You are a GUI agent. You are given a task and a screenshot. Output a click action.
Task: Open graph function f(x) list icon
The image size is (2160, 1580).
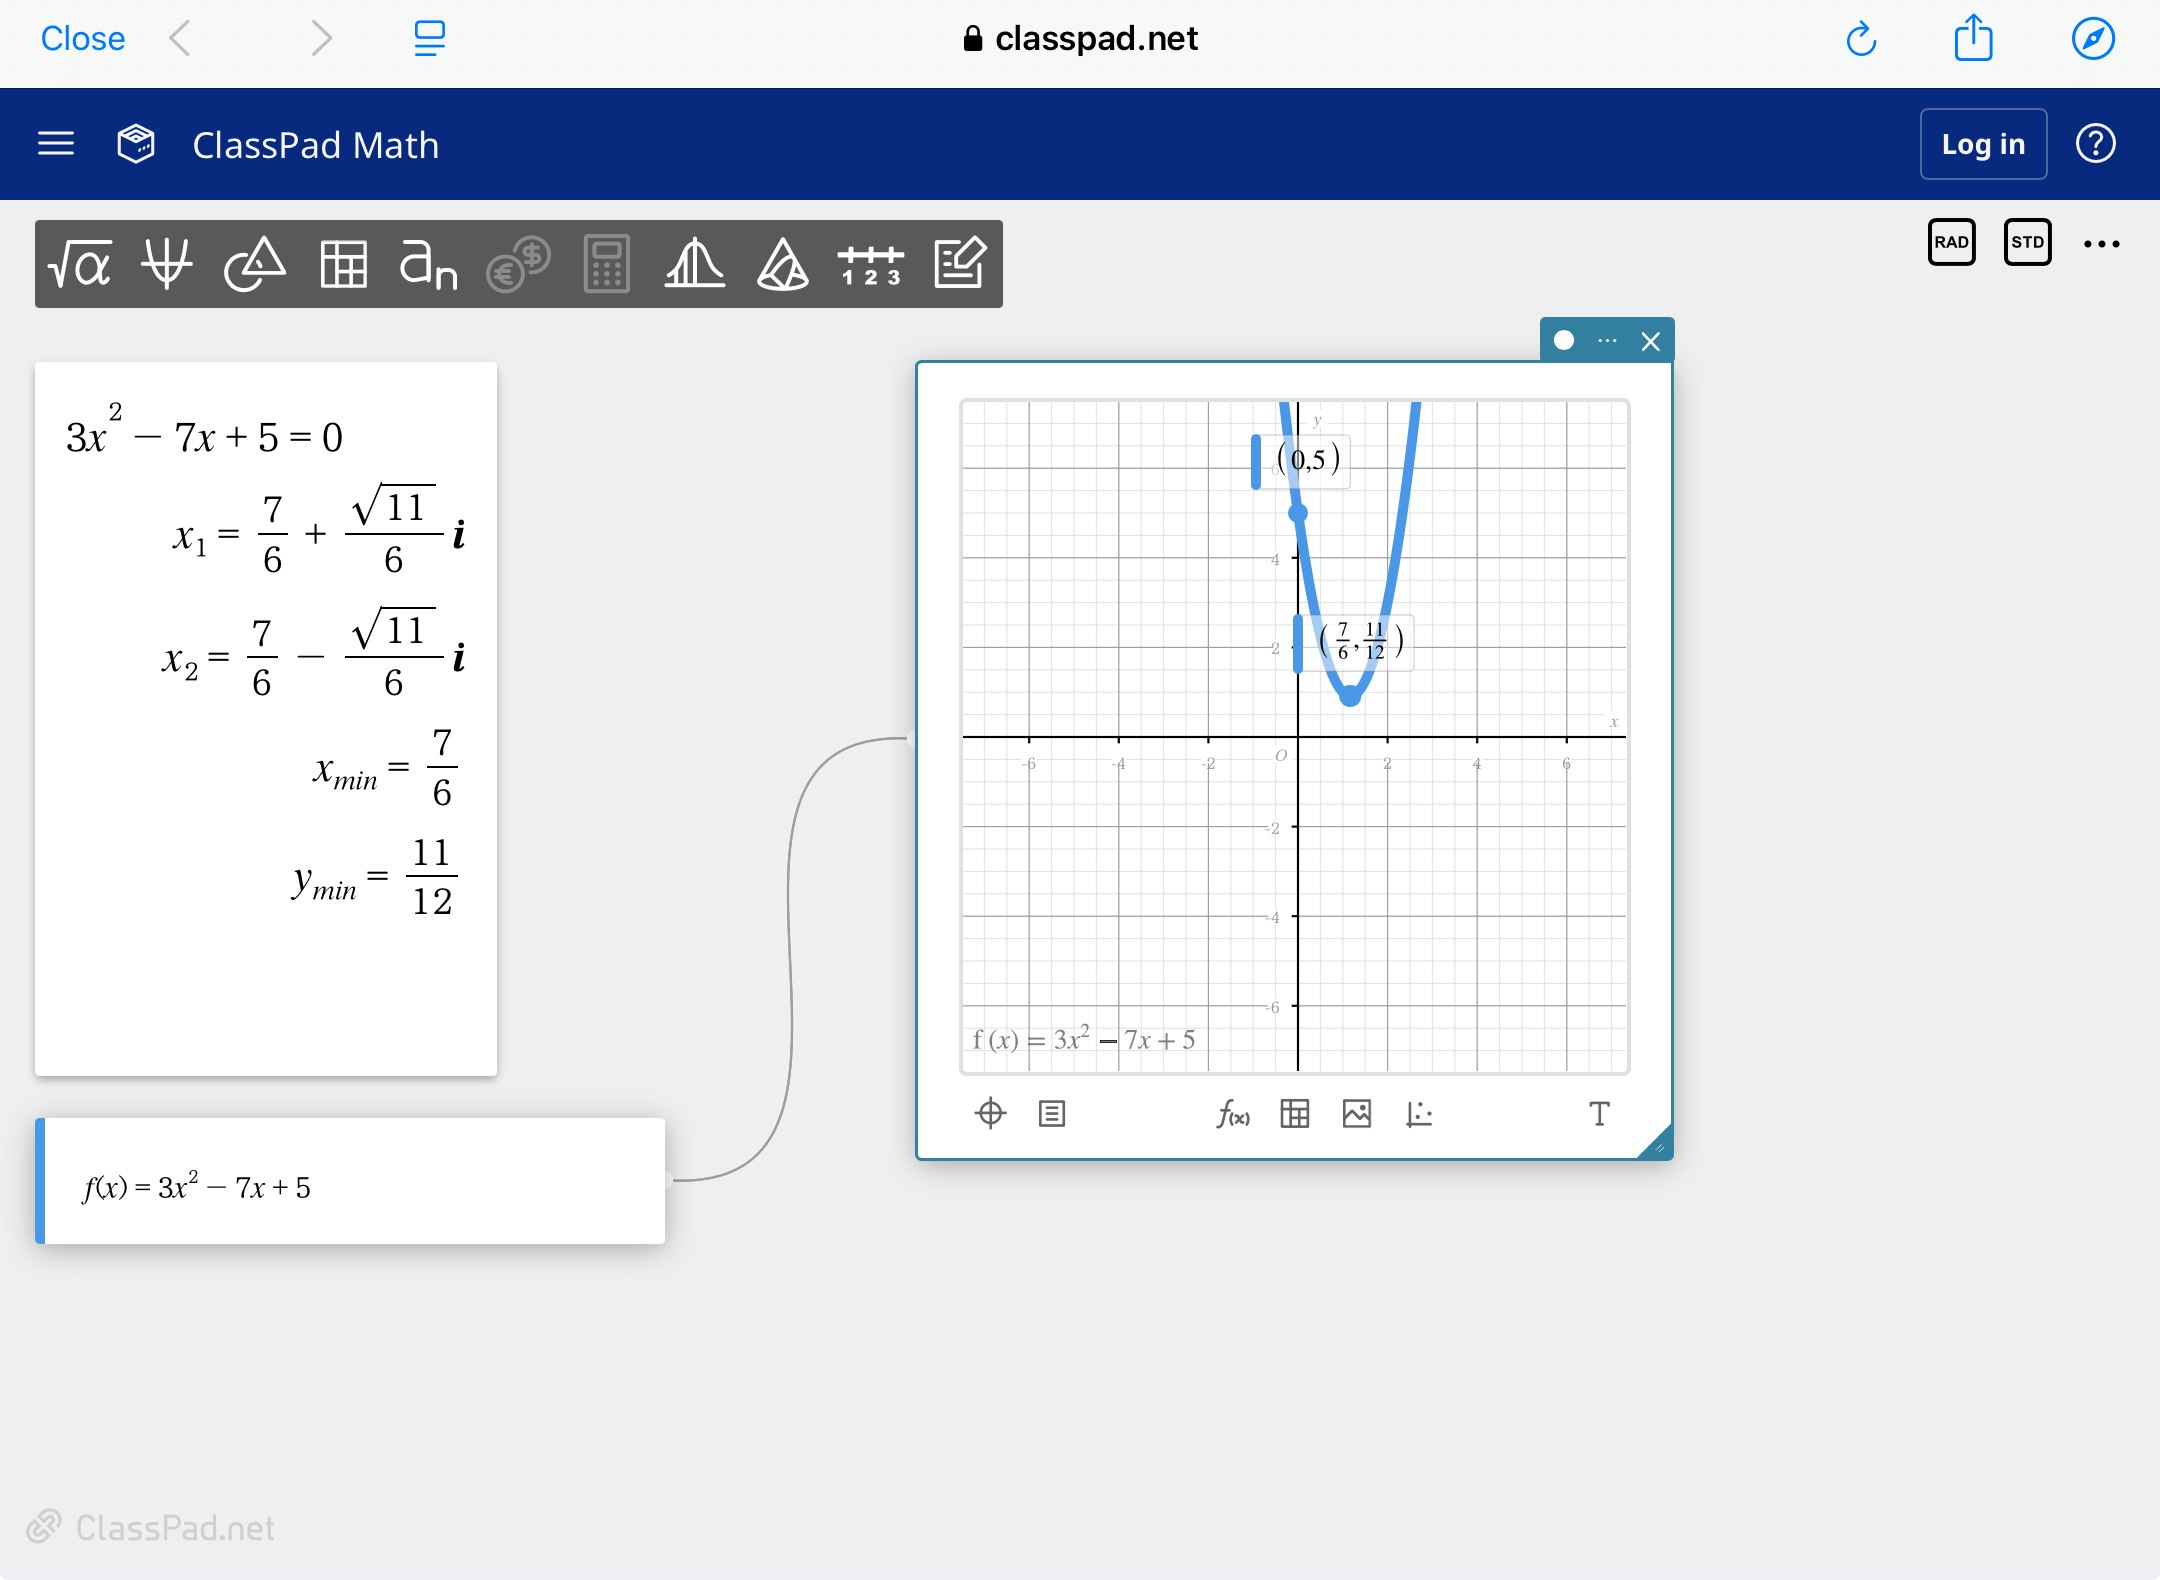click(x=1232, y=1113)
